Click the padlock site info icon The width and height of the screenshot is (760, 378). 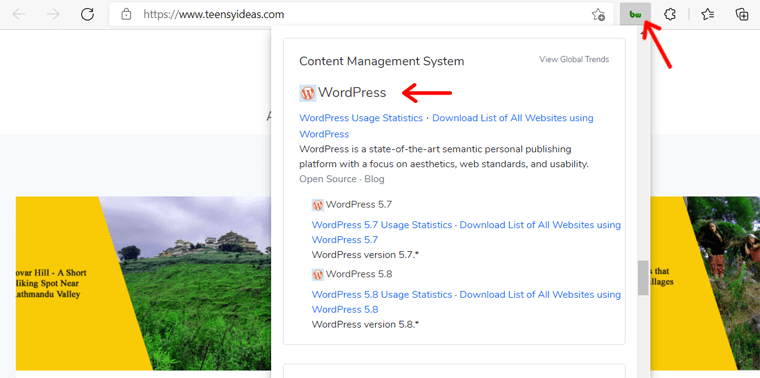(126, 15)
